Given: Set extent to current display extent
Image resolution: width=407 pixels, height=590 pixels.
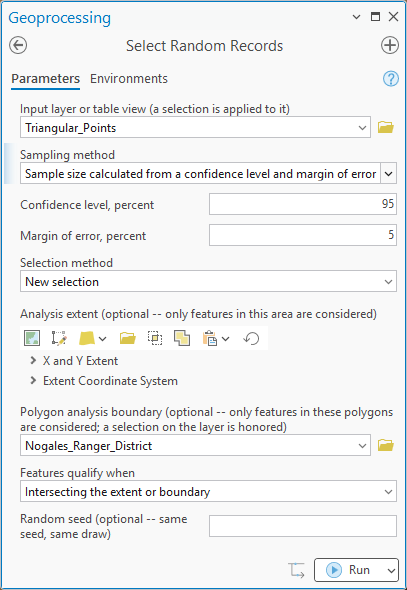Looking at the screenshot, I should (32, 338).
